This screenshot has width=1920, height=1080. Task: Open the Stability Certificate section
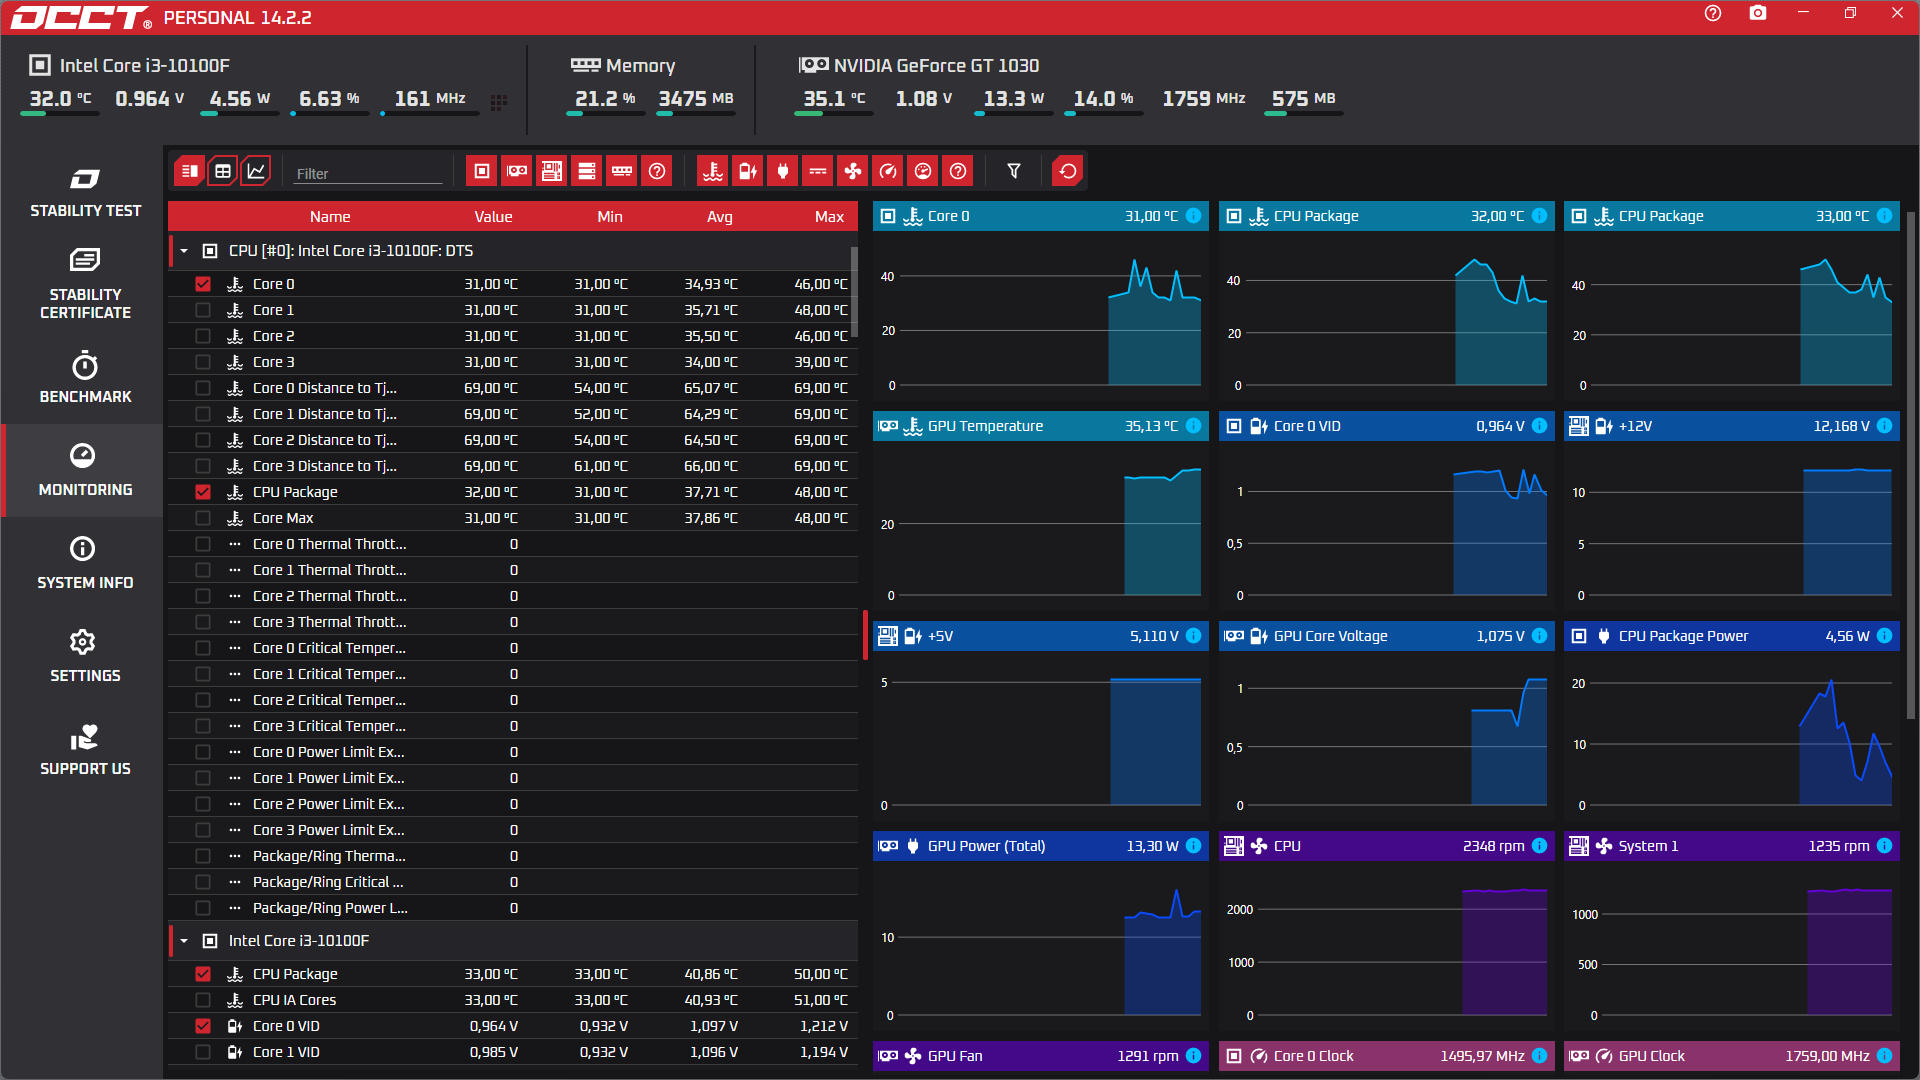(85, 284)
